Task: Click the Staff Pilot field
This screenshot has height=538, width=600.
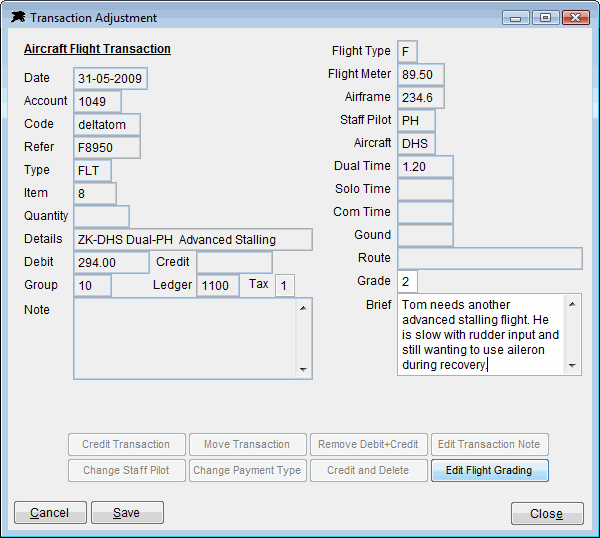Action: [x=416, y=120]
